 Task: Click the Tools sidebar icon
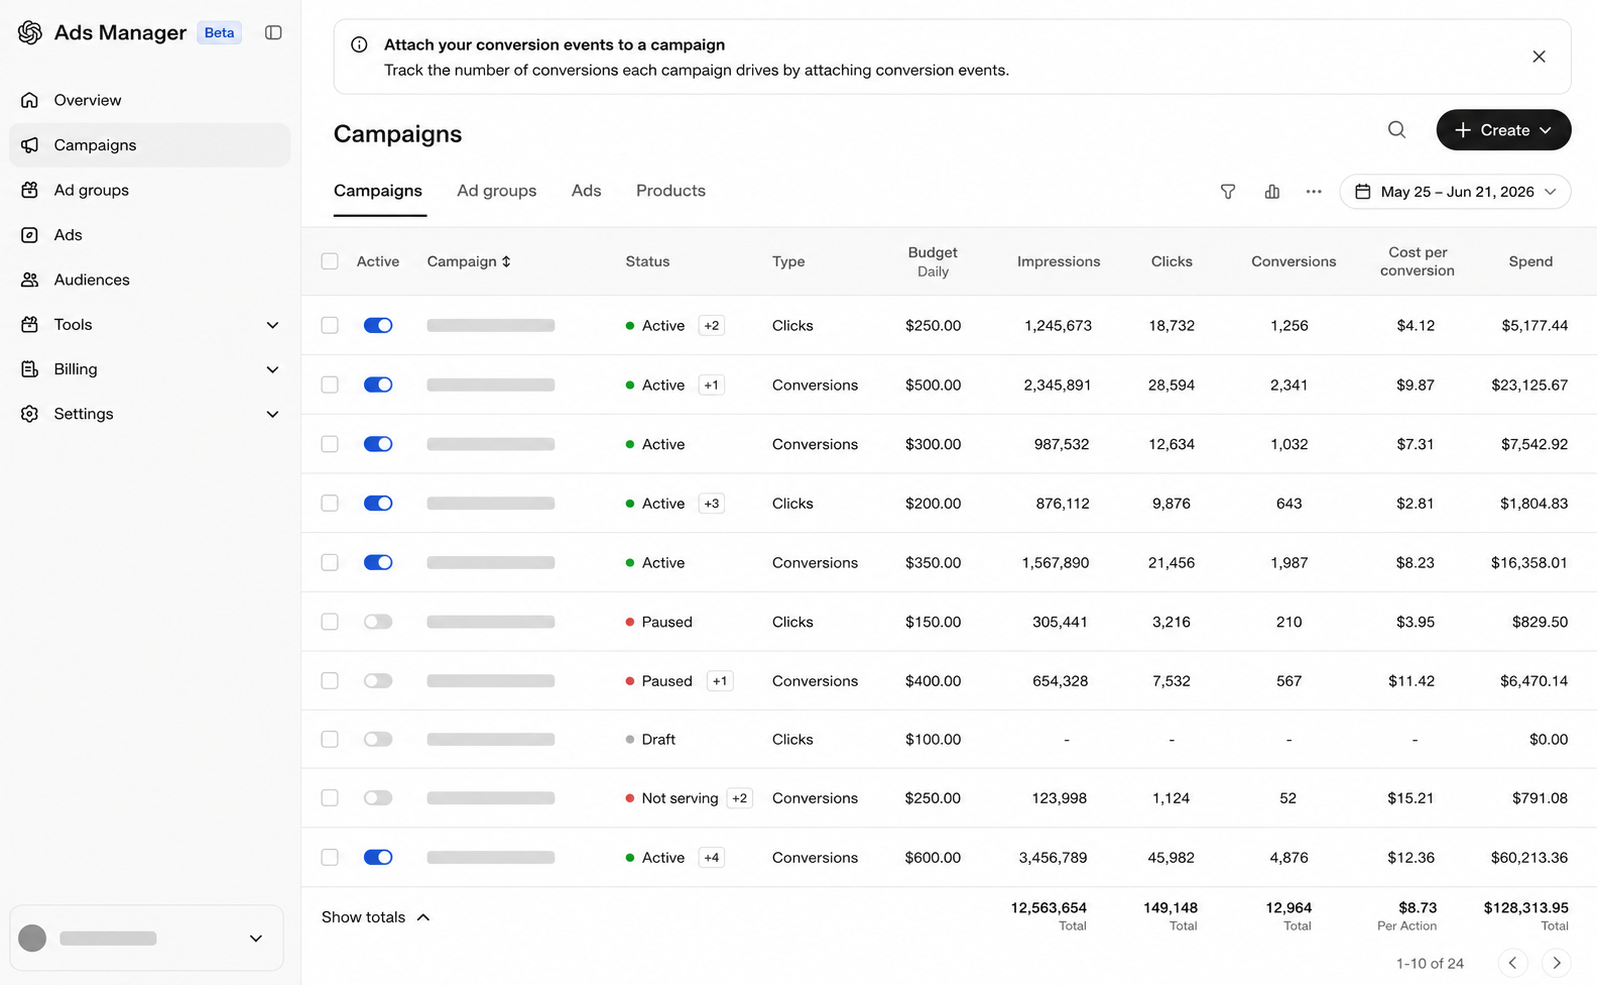click(30, 325)
